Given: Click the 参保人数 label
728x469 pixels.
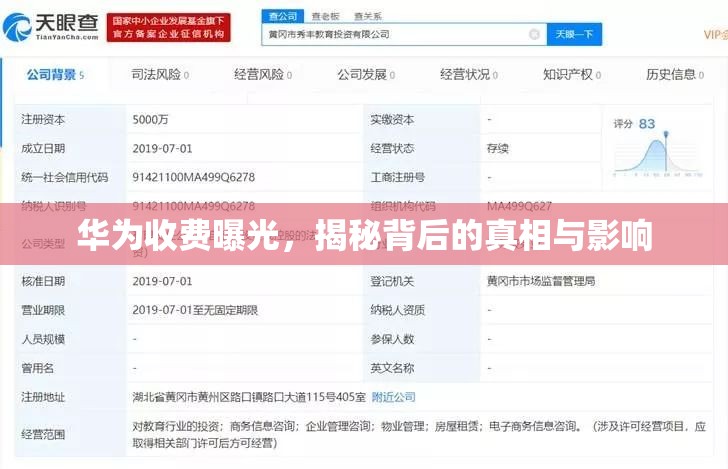Looking at the screenshot, I should point(392,339).
